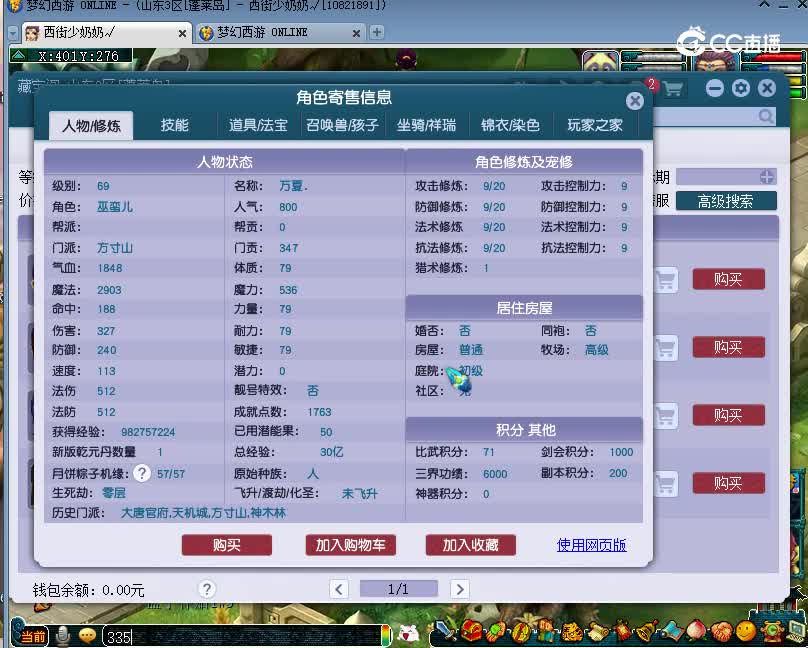The height and width of the screenshot is (648, 808).
Task: Open the scroll task icon in bottom toolbar
Action: click(x=598, y=632)
